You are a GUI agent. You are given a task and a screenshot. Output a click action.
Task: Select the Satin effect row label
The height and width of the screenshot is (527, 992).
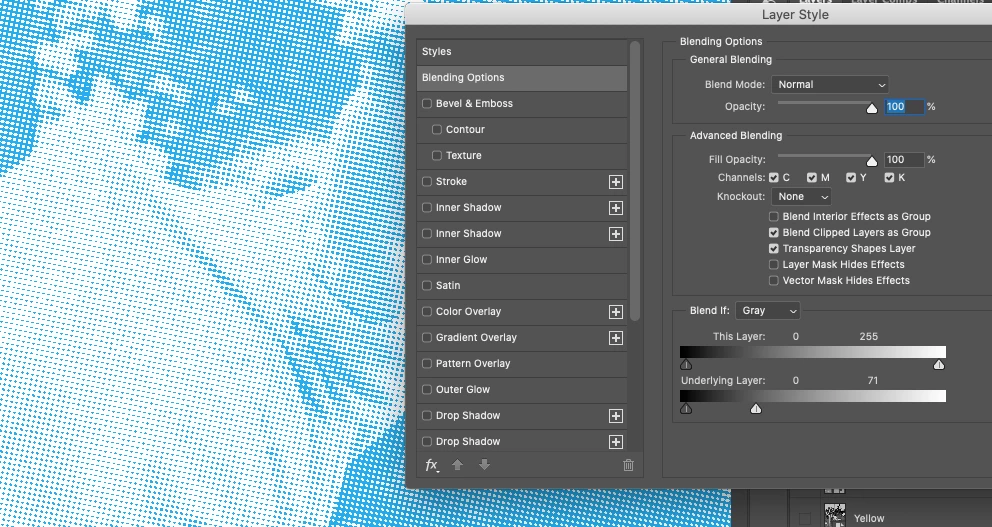448,285
